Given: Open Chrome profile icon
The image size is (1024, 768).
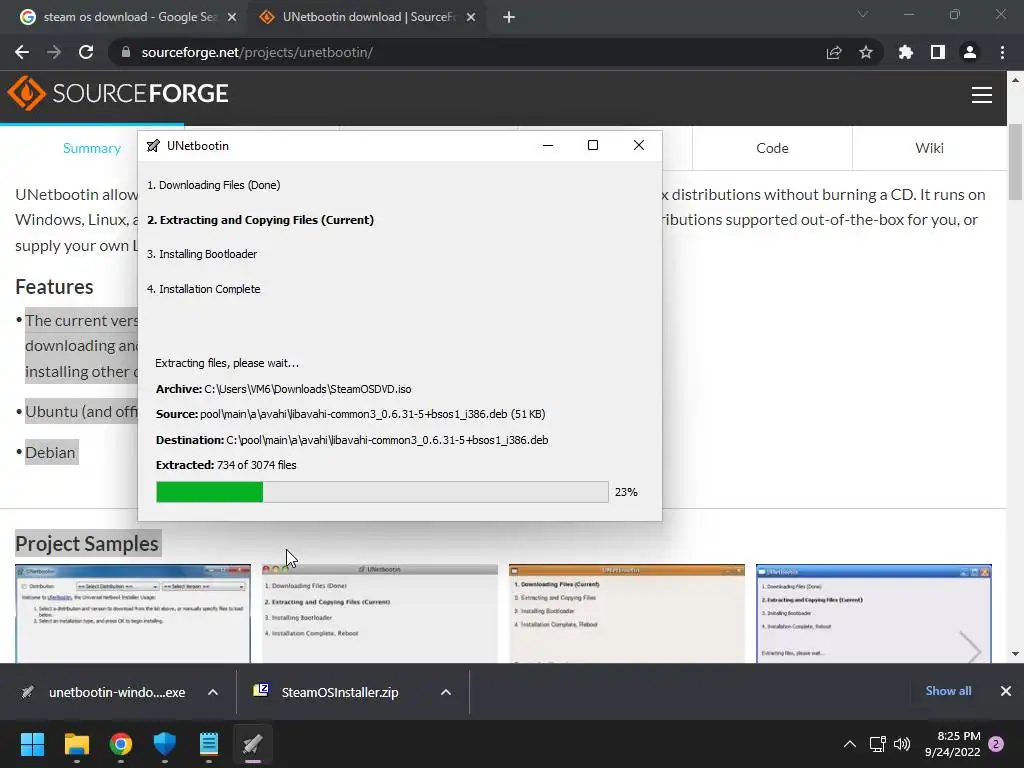Looking at the screenshot, I should click(970, 52).
